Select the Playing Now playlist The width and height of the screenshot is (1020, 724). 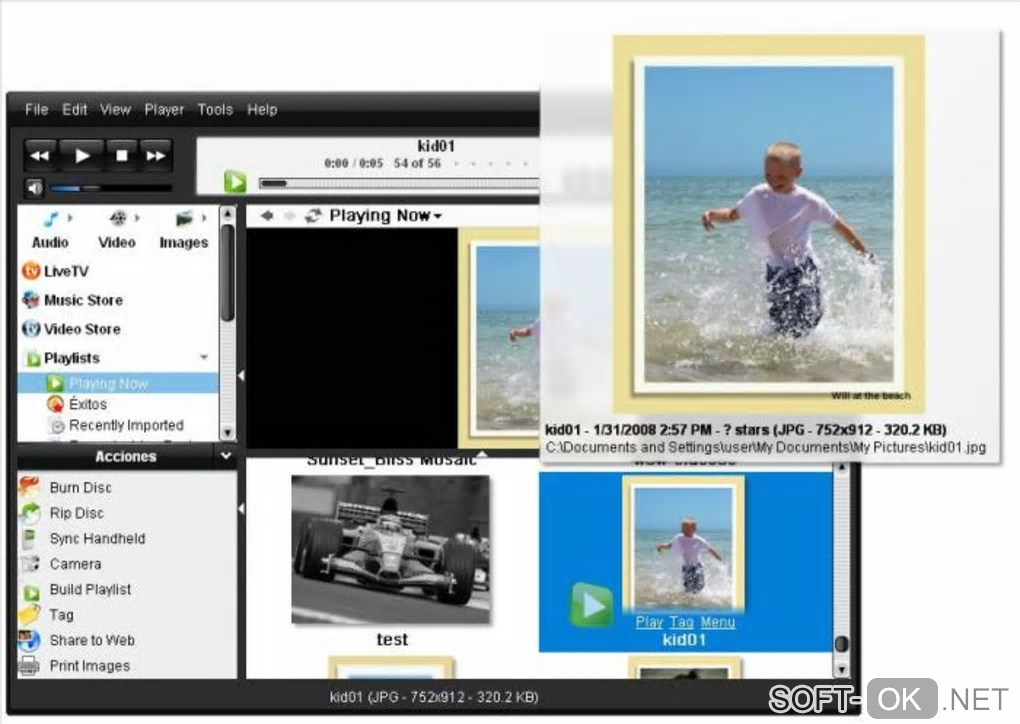[x=118, y=383]
